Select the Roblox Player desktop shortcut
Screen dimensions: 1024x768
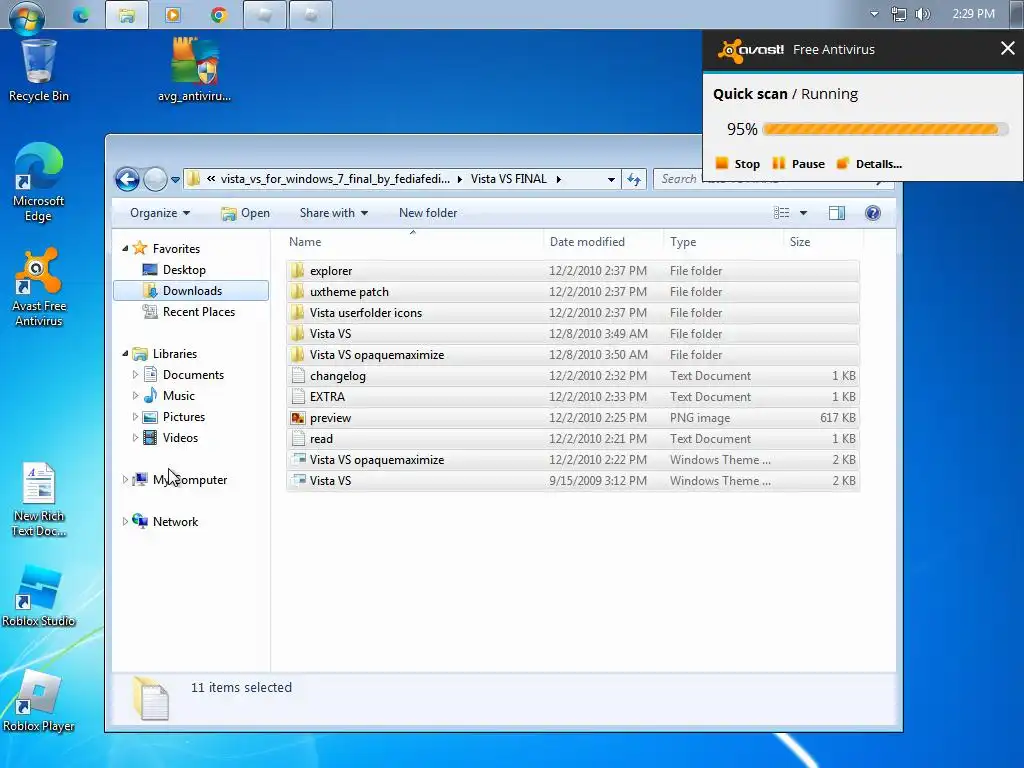point(39,701)
